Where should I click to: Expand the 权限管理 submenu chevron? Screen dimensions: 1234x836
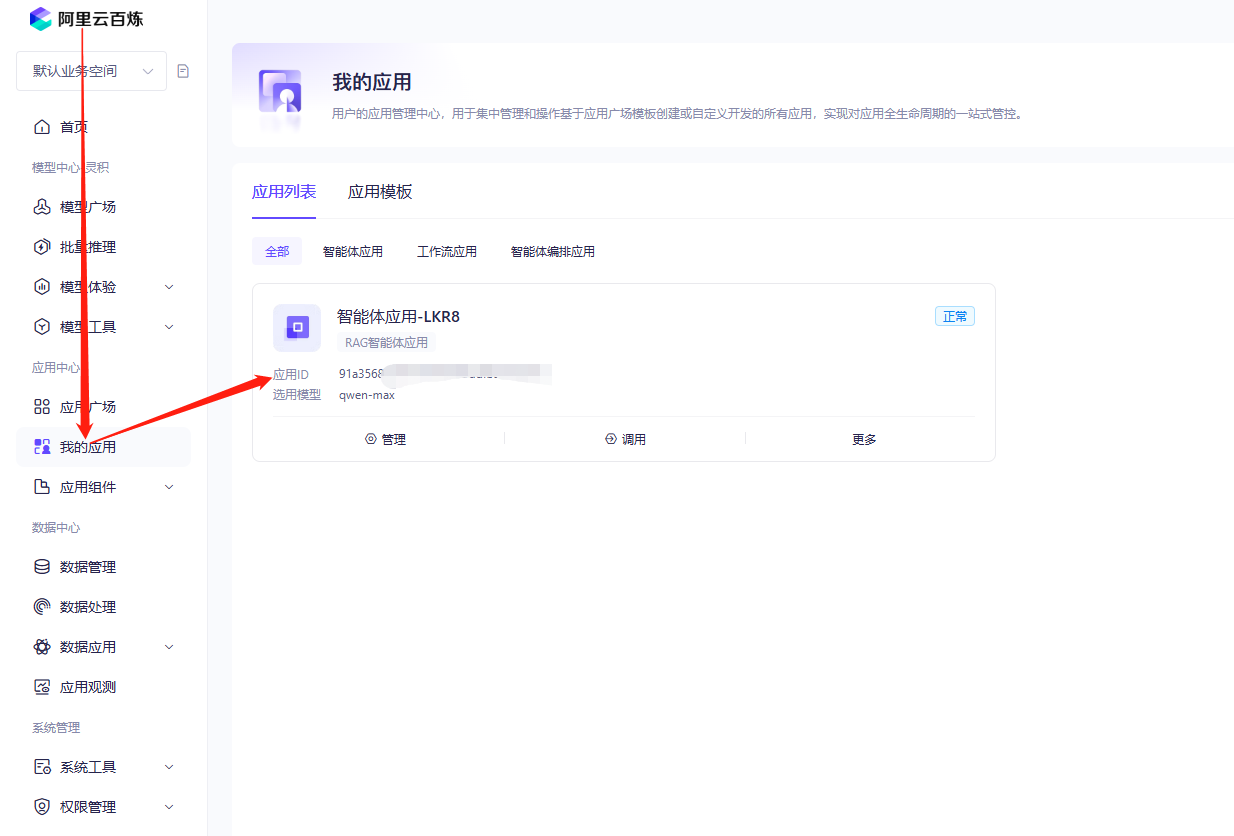coord(169,807)
